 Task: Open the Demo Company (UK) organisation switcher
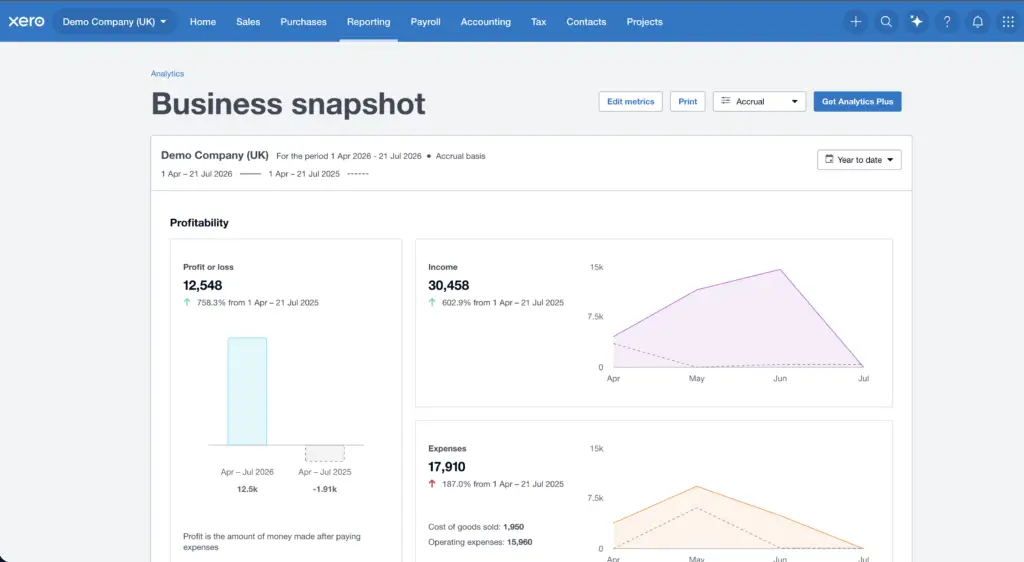pos(114,22)
